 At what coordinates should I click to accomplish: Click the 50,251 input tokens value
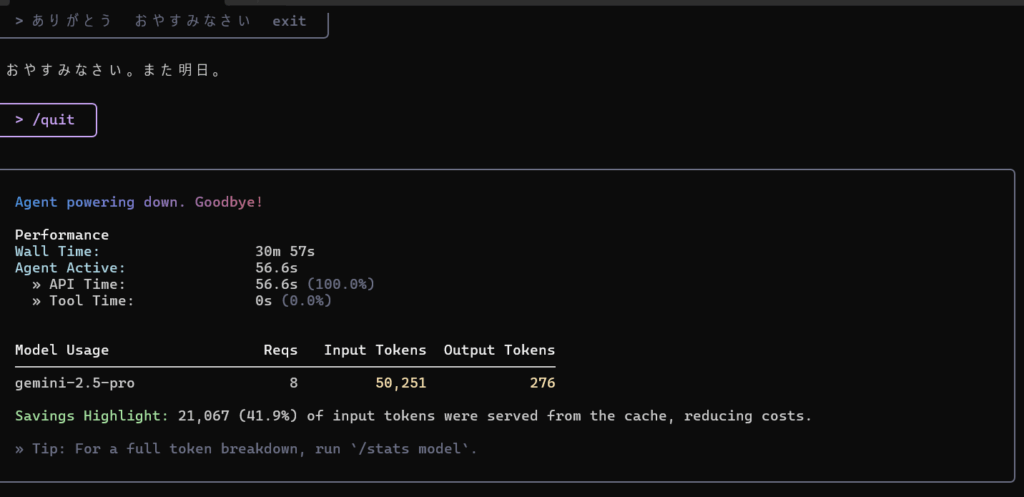point(401,383)
